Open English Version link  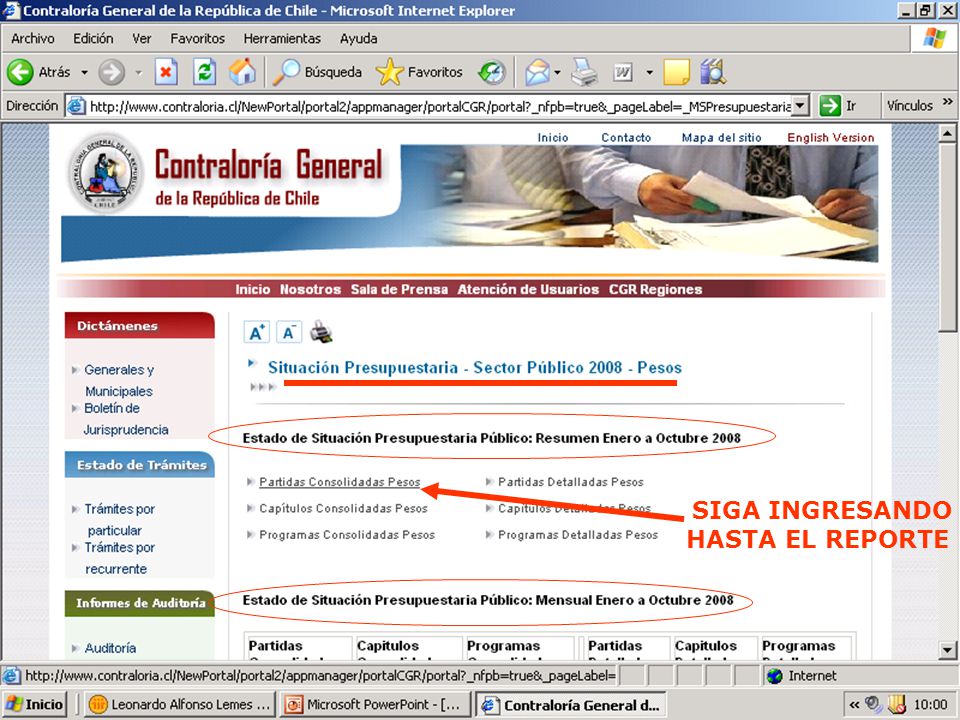click(830, 138)
